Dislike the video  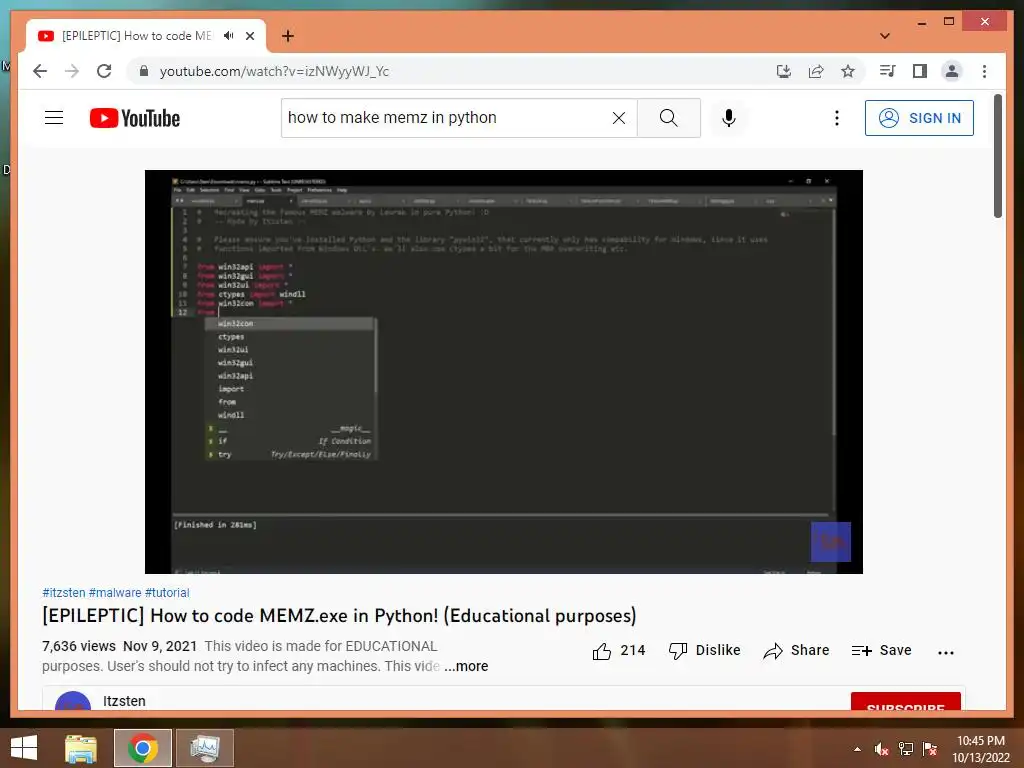point(704,650)
